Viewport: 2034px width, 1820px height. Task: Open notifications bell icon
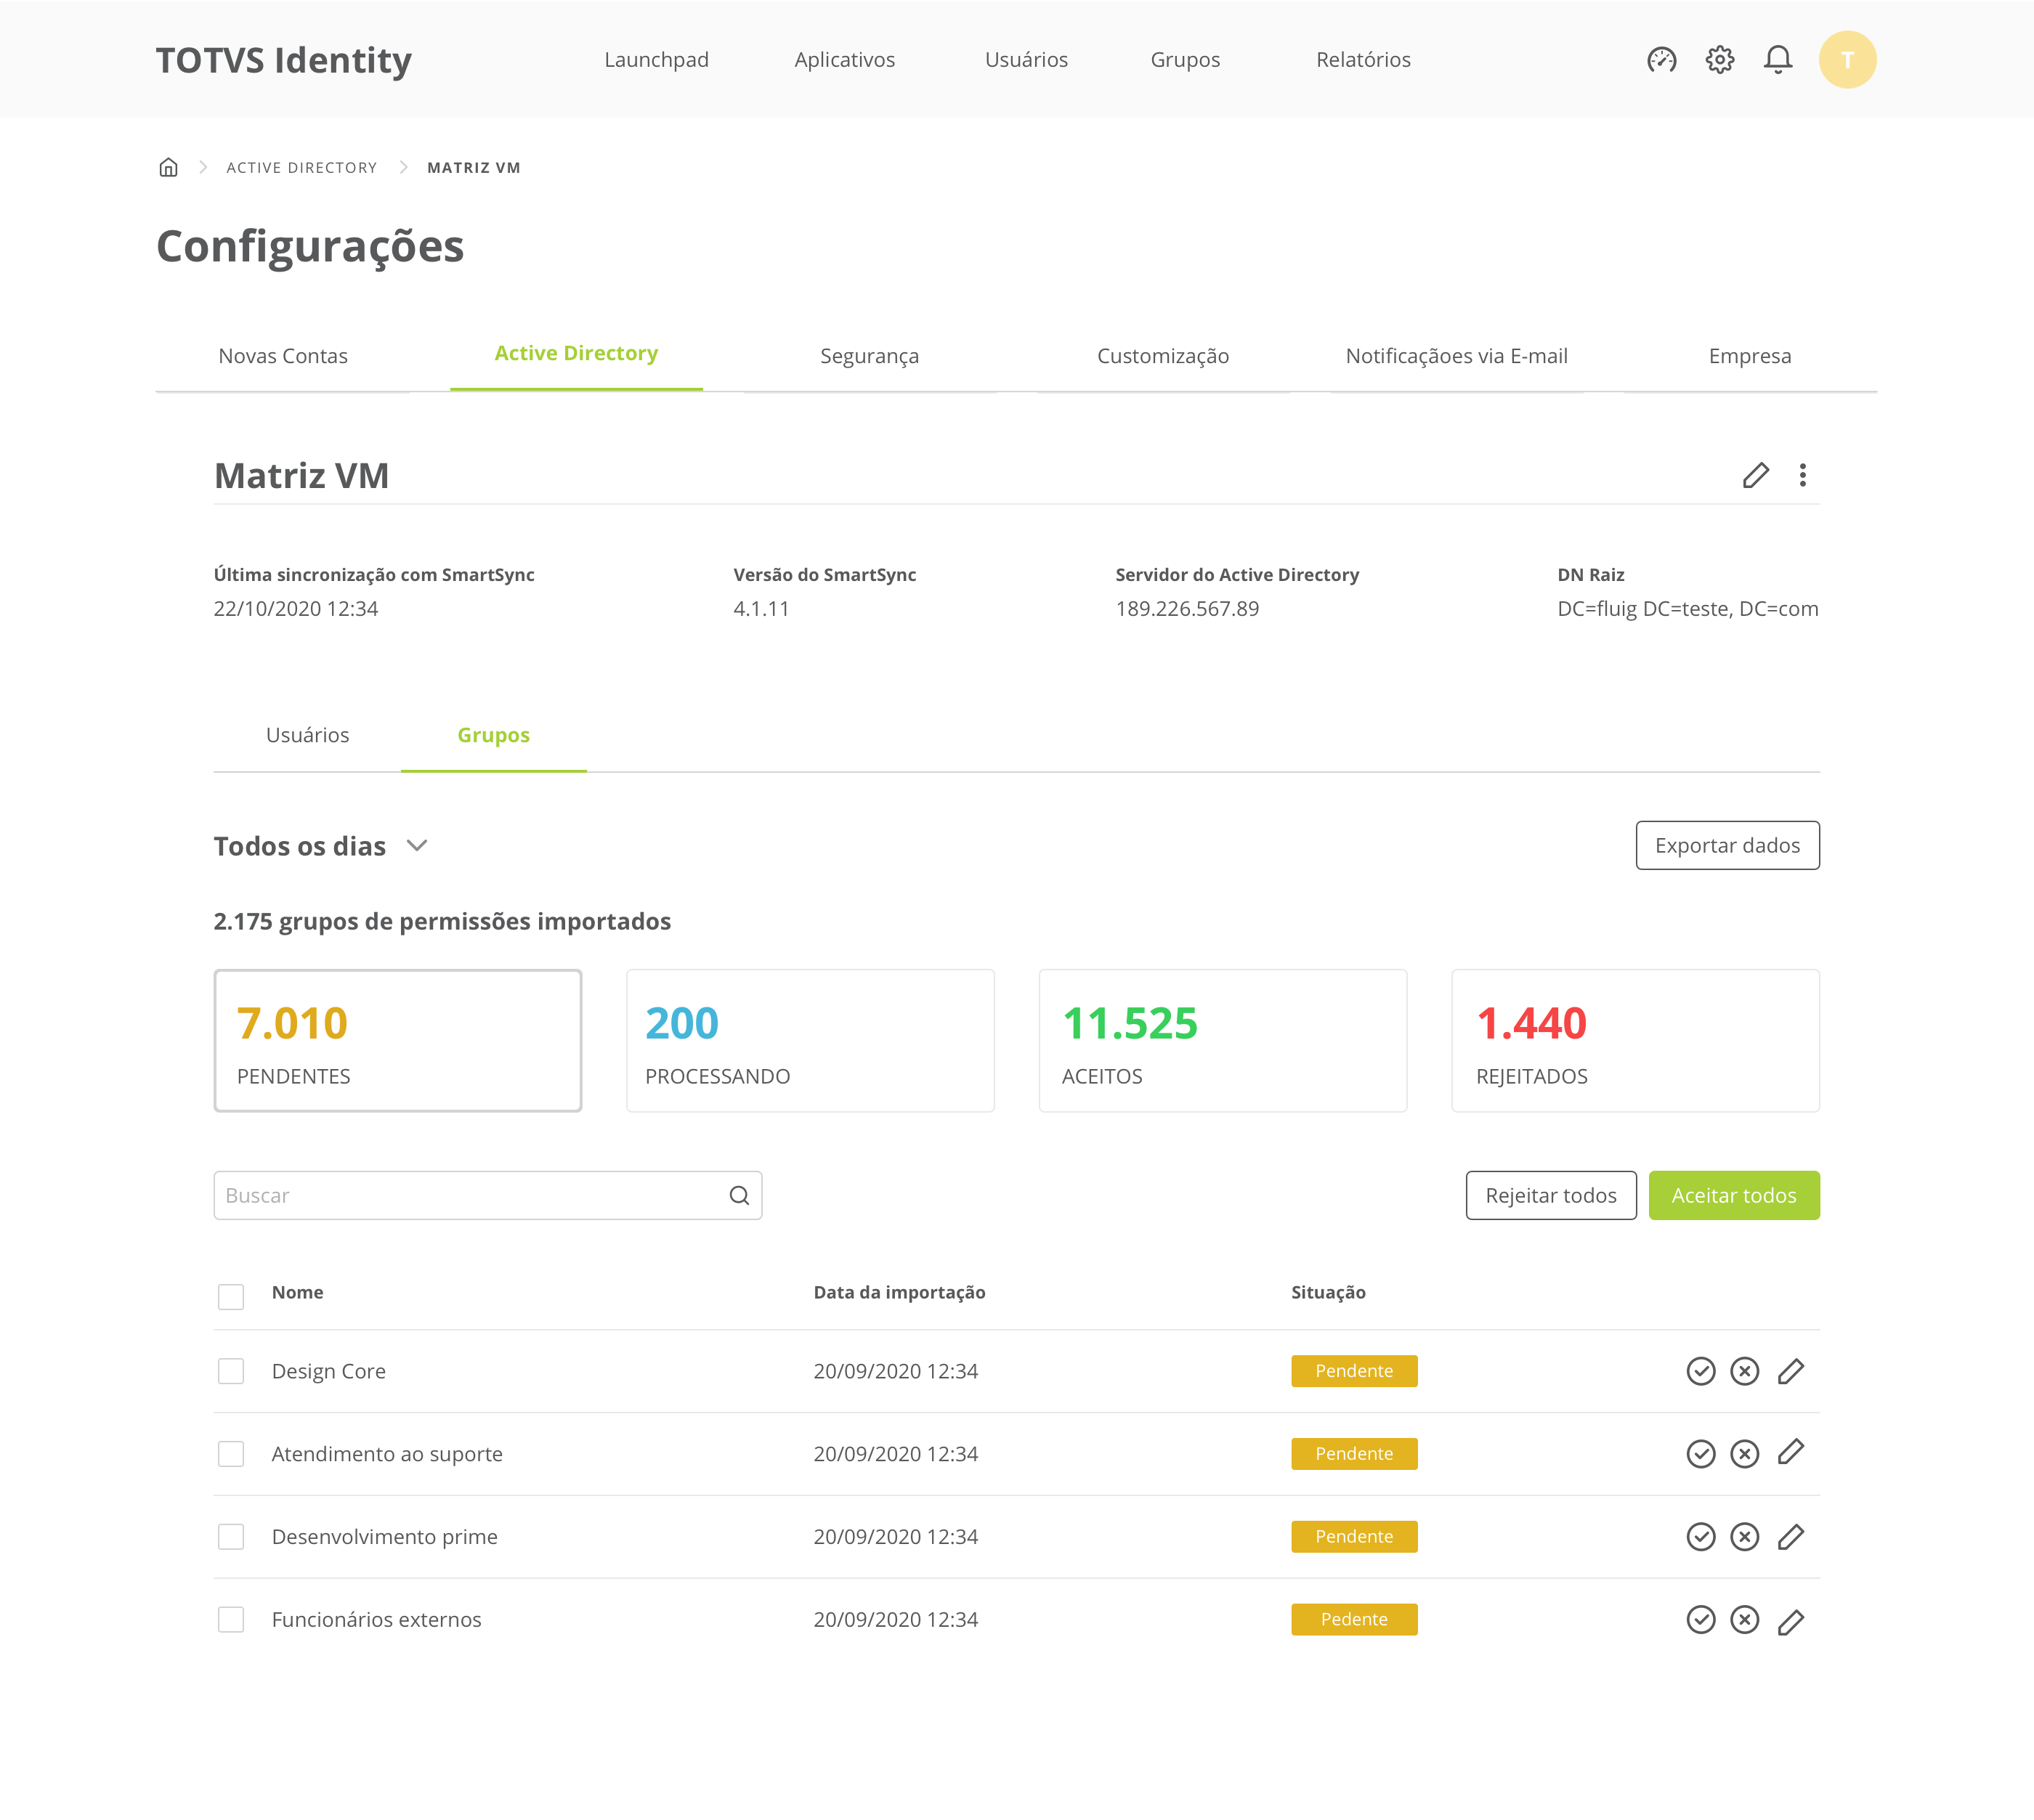[1777, 60]
